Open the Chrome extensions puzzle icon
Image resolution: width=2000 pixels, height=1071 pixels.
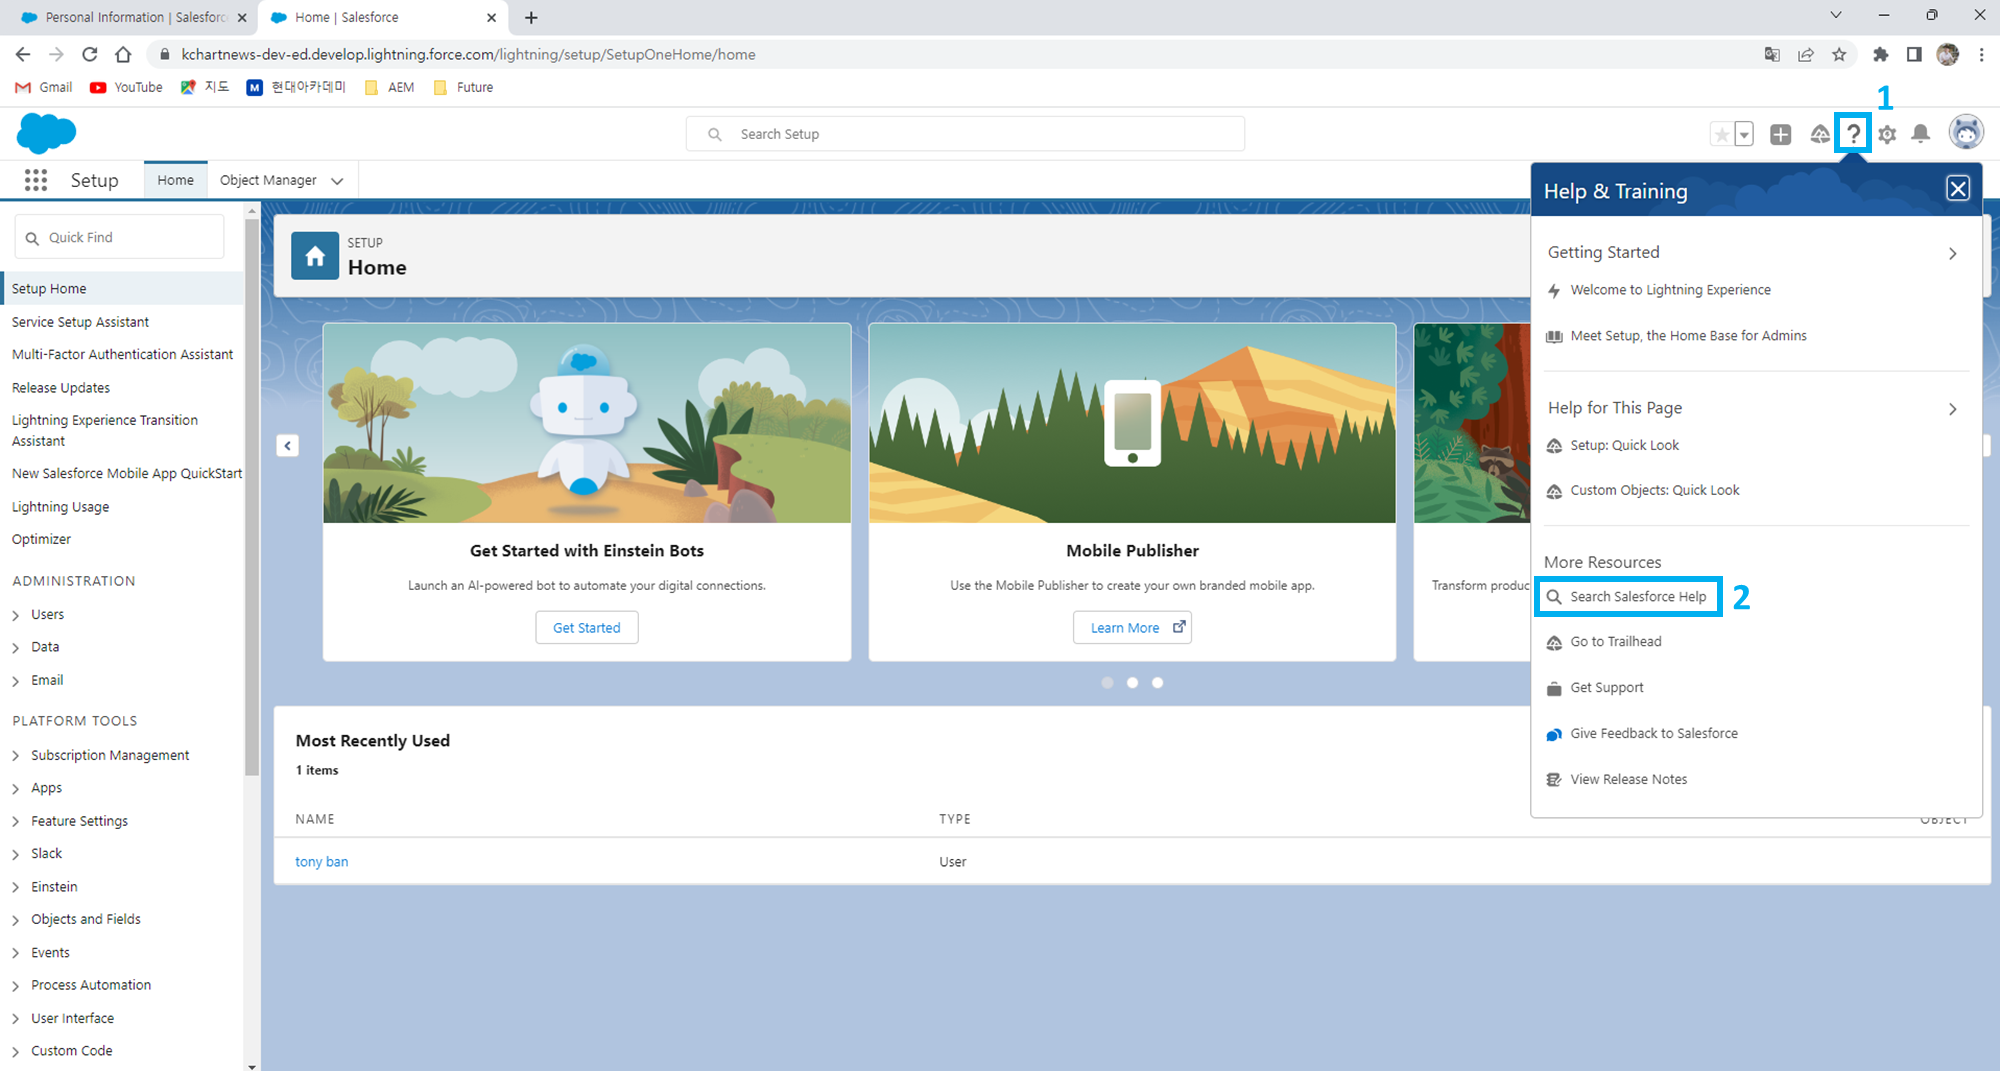pyautogui.click(x=1880, y=55)
